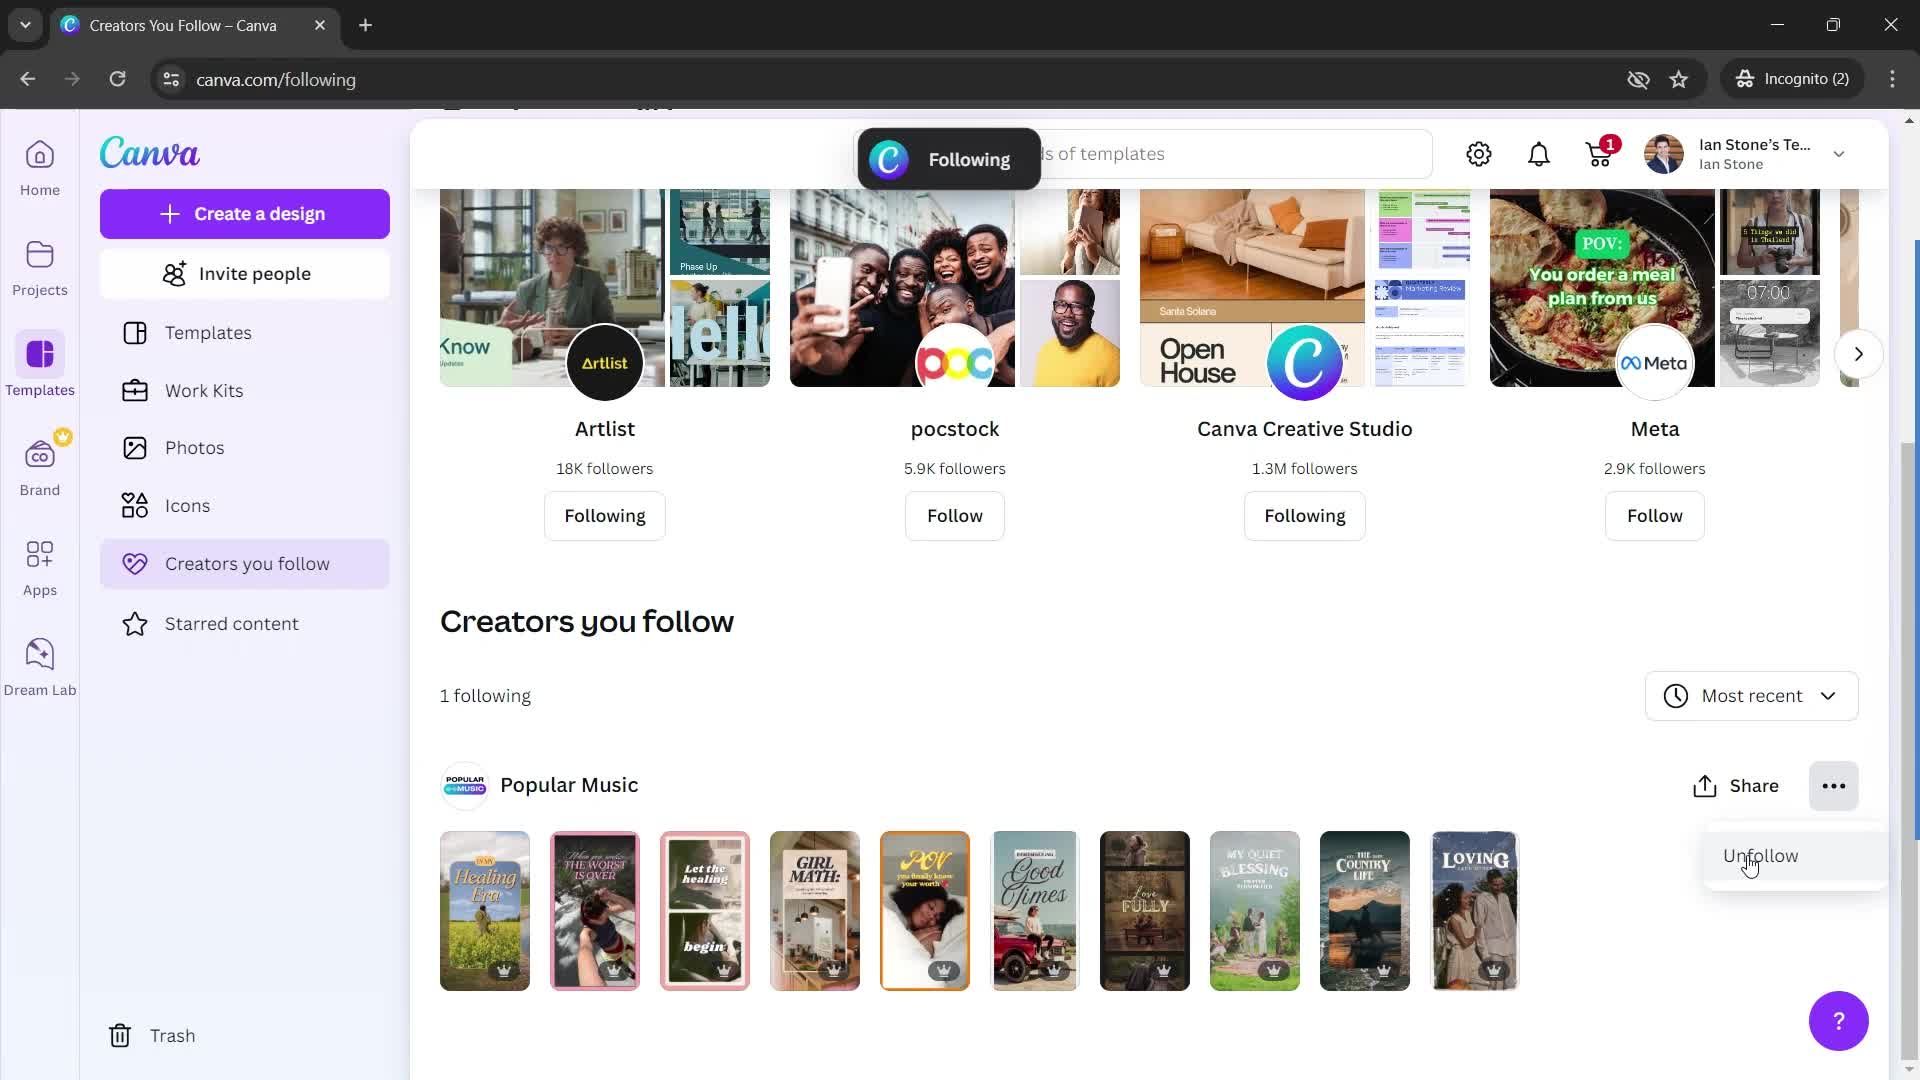Toggle Following button for Artlist creator
The image size is (1920, 1080).
tap(604, 514)
